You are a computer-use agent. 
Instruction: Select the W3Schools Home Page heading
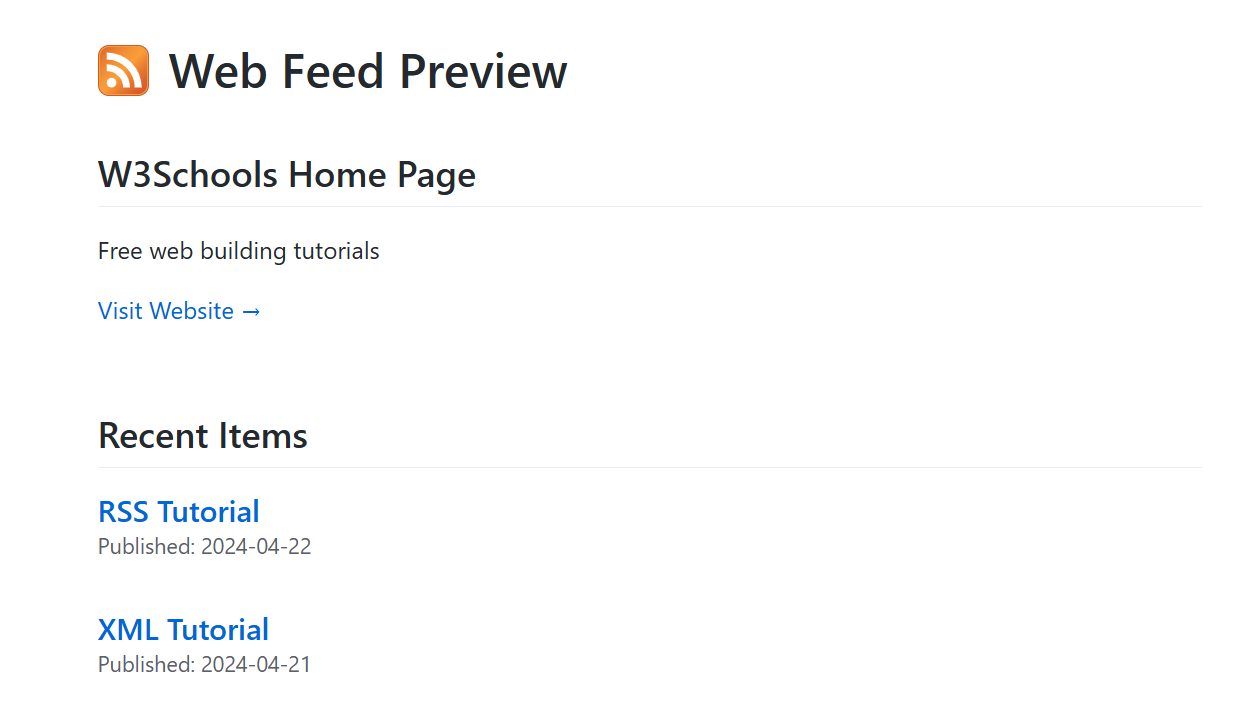point(286,175)
